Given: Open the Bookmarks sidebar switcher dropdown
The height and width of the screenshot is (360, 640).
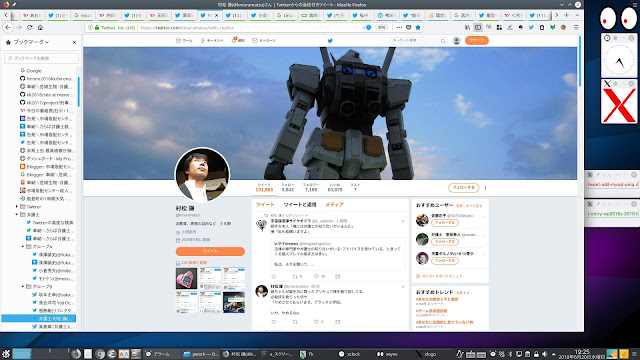Looking at the screenshot, I should pos(31,42).
